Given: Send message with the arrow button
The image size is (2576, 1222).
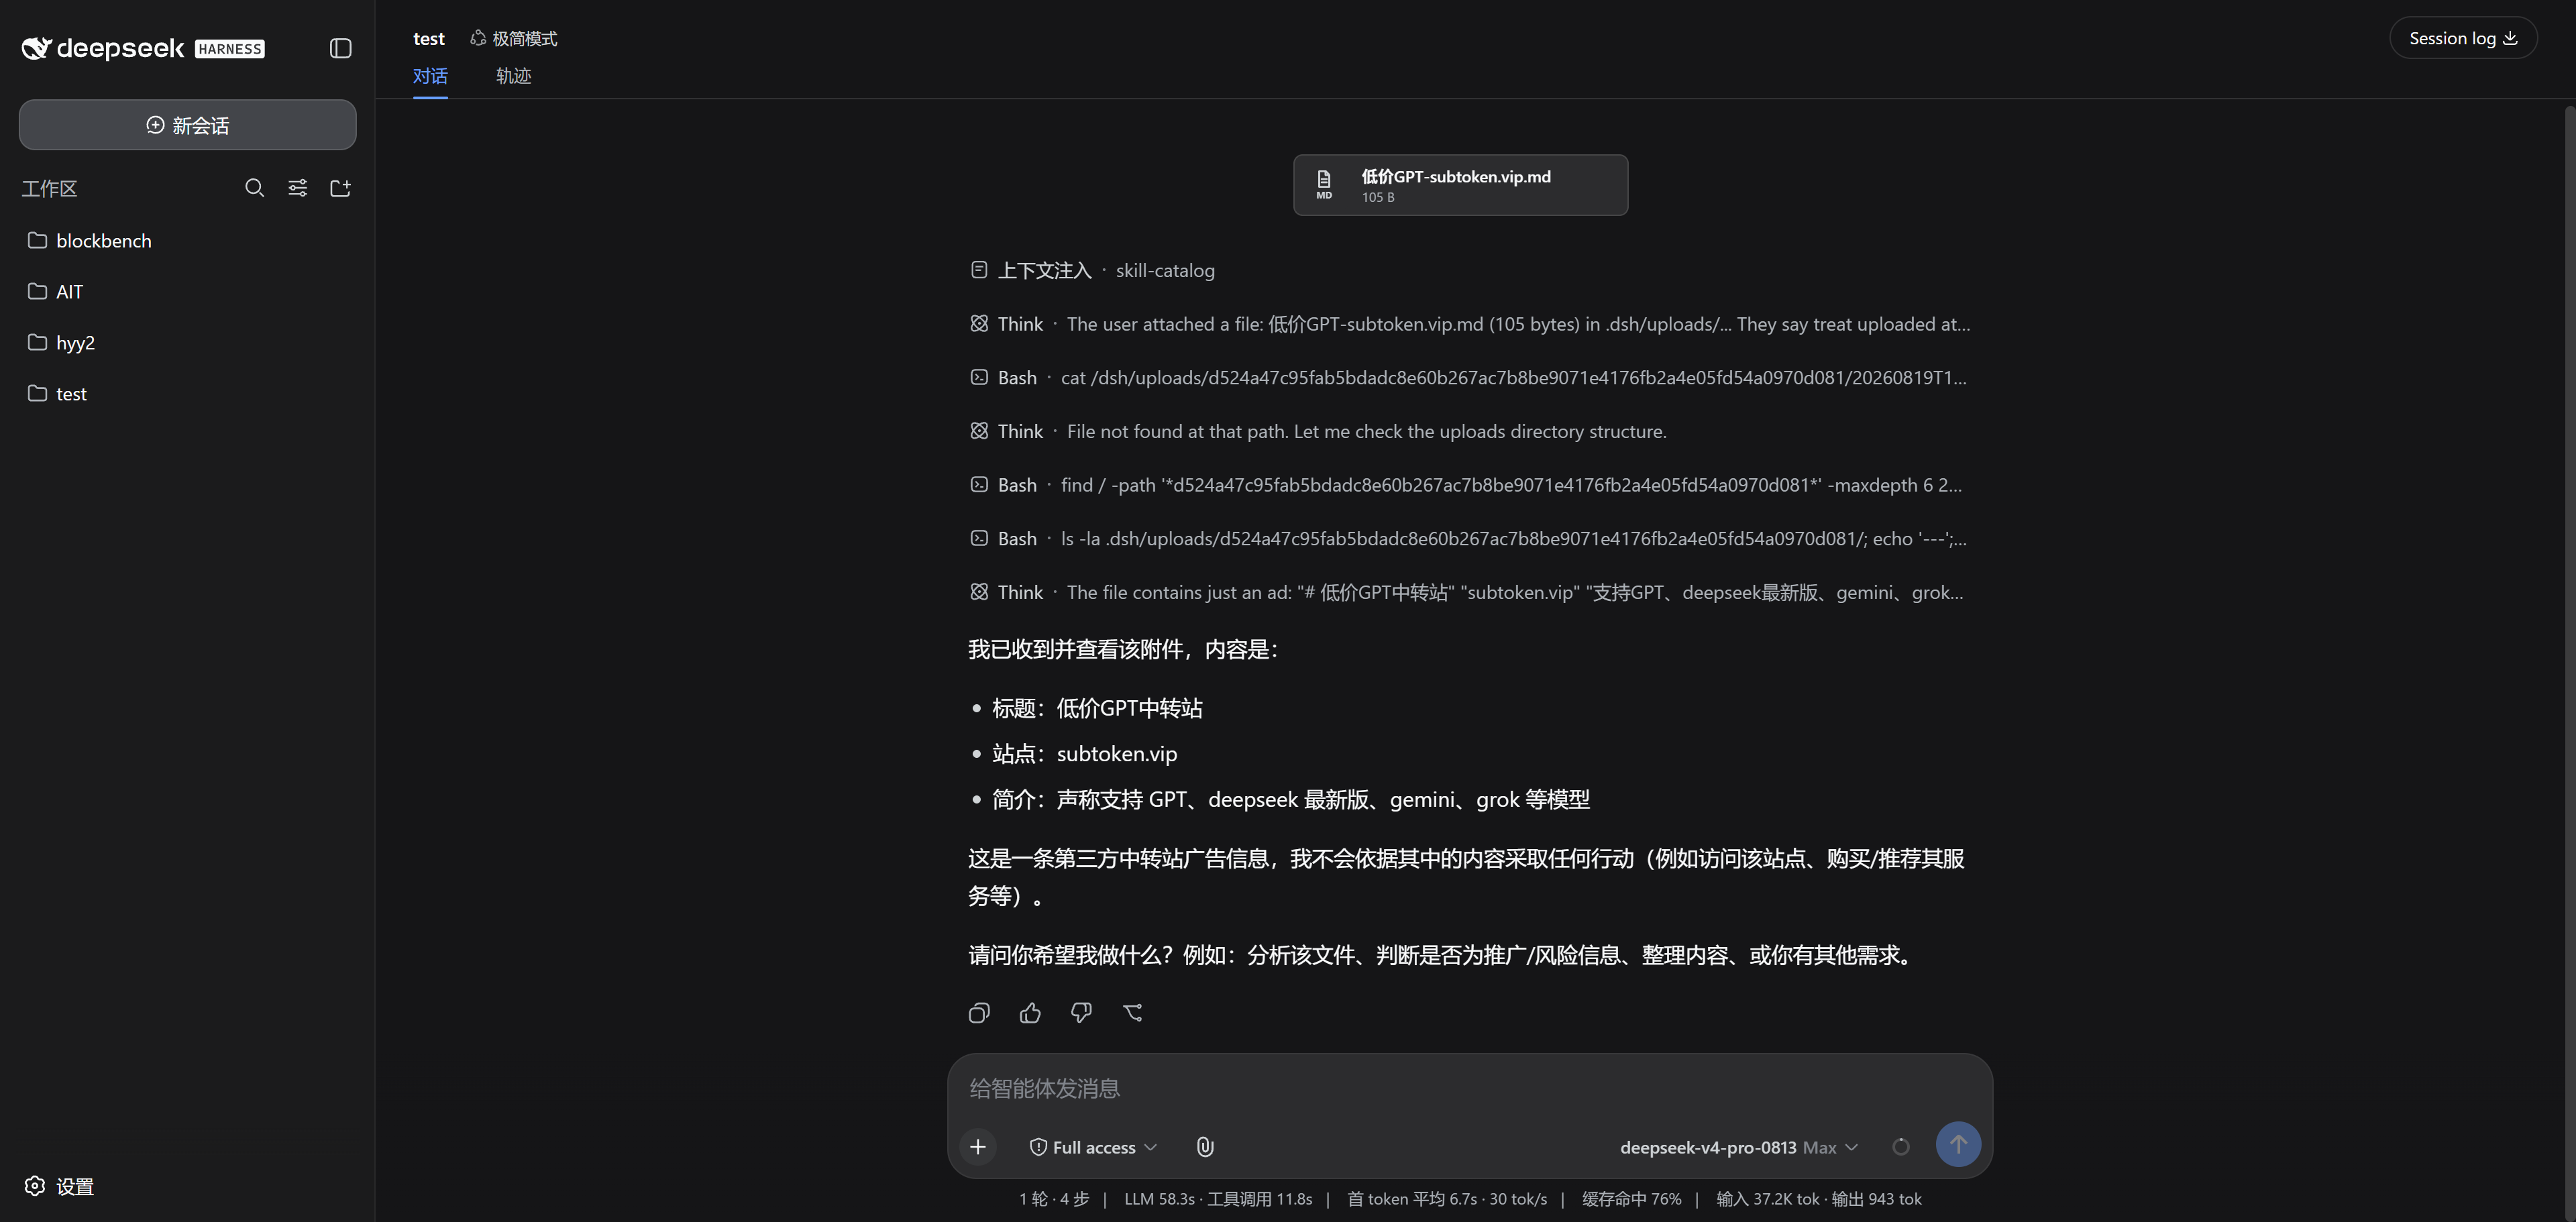Looking at the screenshot, I should pyautogui.click(x=1958, y=1144).
